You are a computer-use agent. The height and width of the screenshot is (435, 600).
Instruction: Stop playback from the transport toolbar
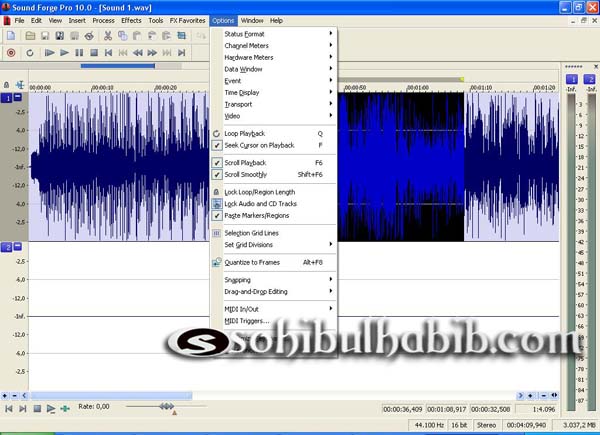point(94,53)
